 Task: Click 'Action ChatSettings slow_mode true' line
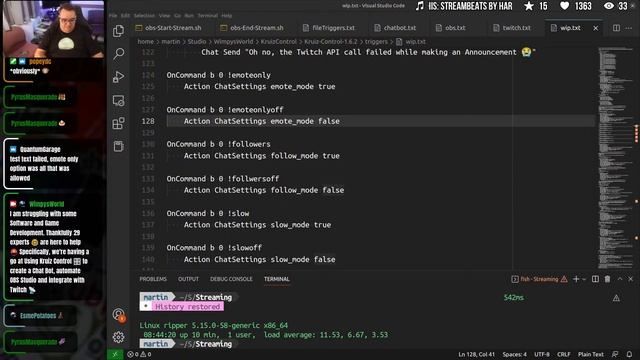click(x=257, y=225)
